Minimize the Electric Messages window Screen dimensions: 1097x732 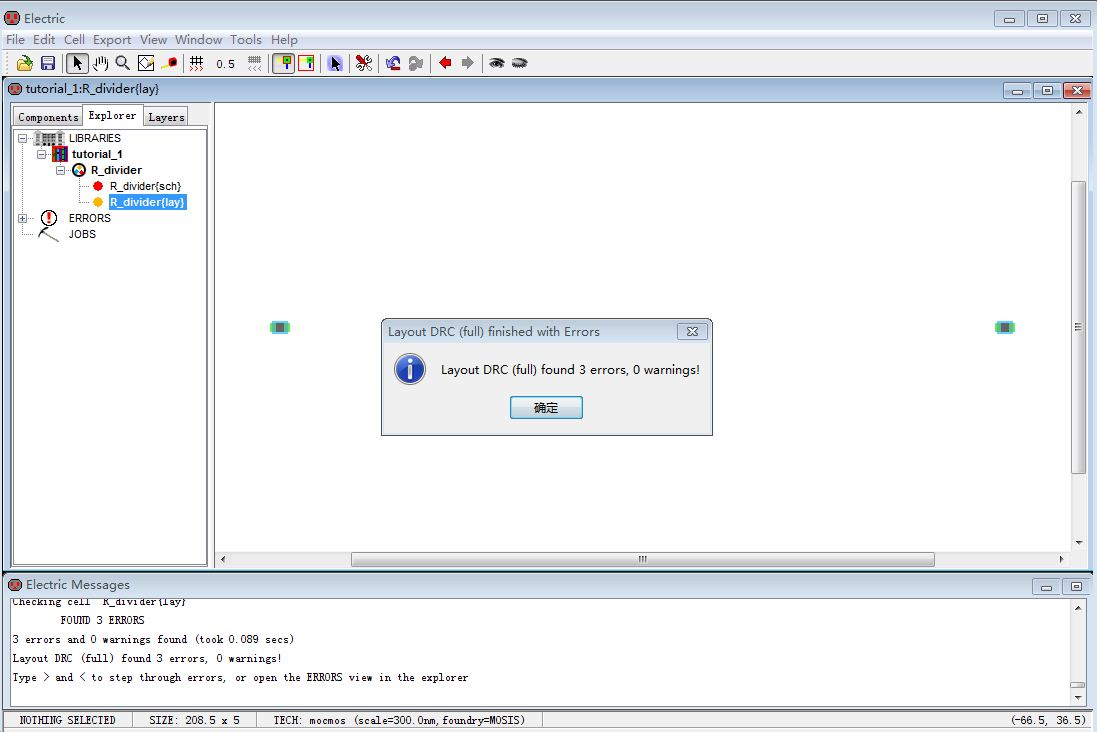click(1046, 587)
